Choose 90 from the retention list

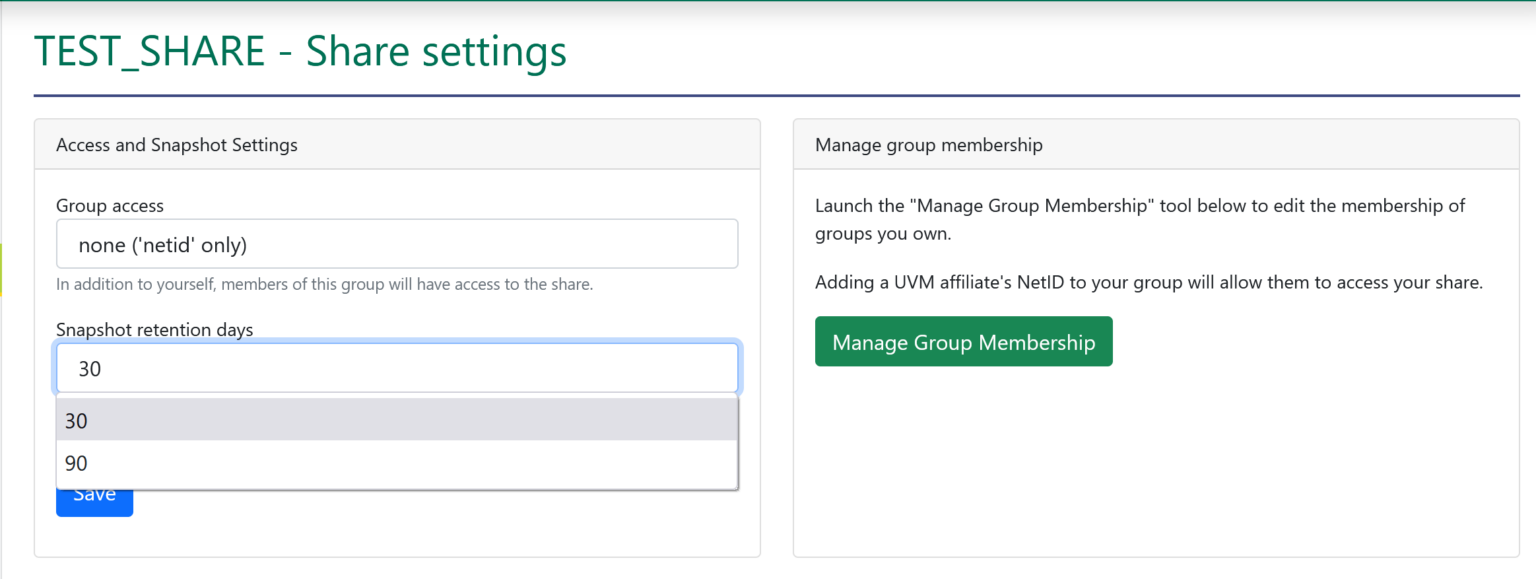pos(396,462)
